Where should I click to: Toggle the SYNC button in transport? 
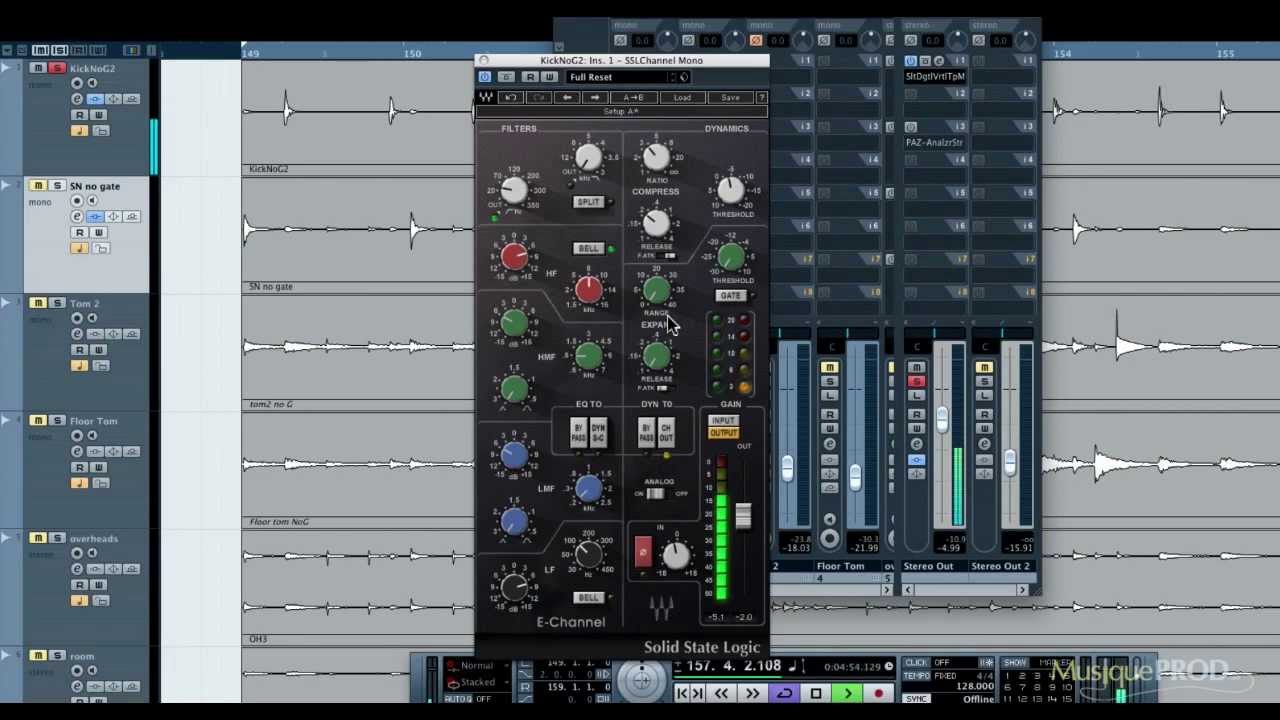(916, 698)
